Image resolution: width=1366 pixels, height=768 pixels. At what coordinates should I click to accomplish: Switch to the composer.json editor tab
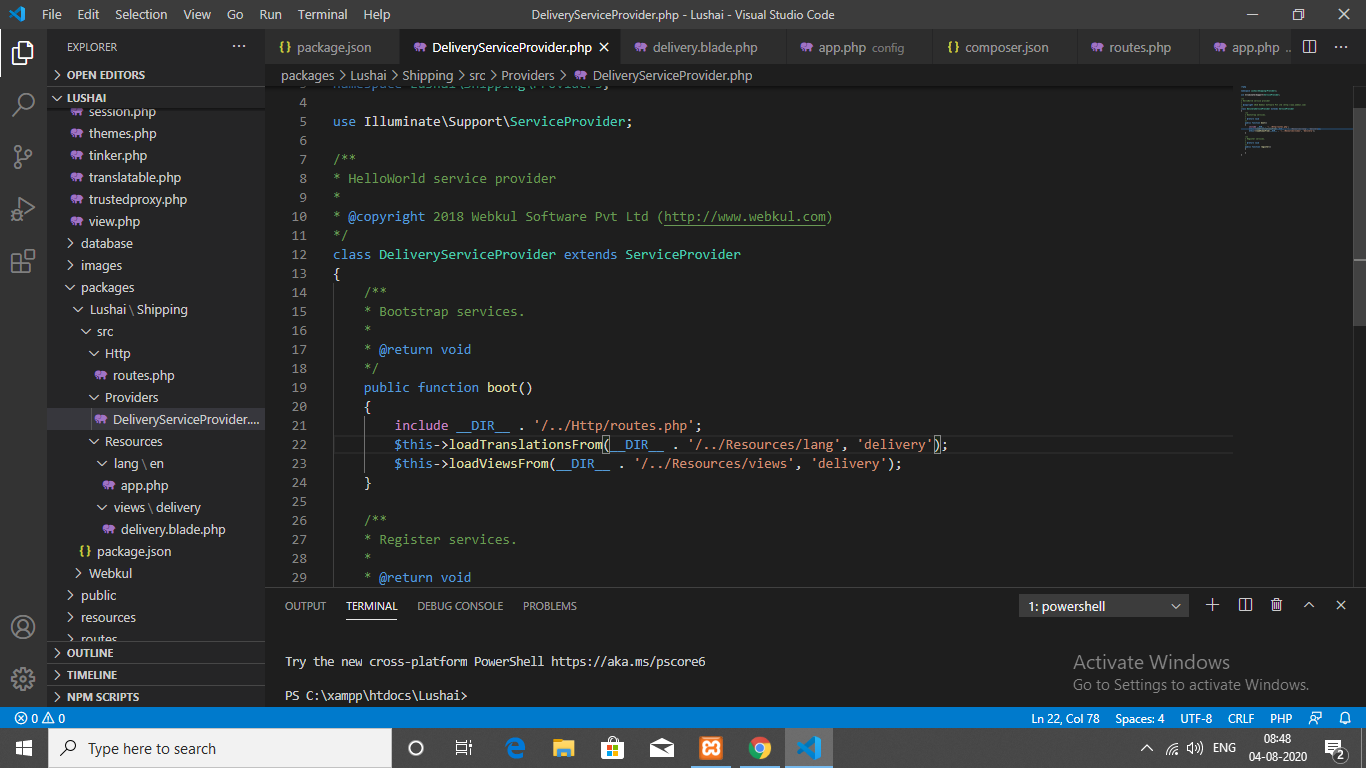(1005, 47)
